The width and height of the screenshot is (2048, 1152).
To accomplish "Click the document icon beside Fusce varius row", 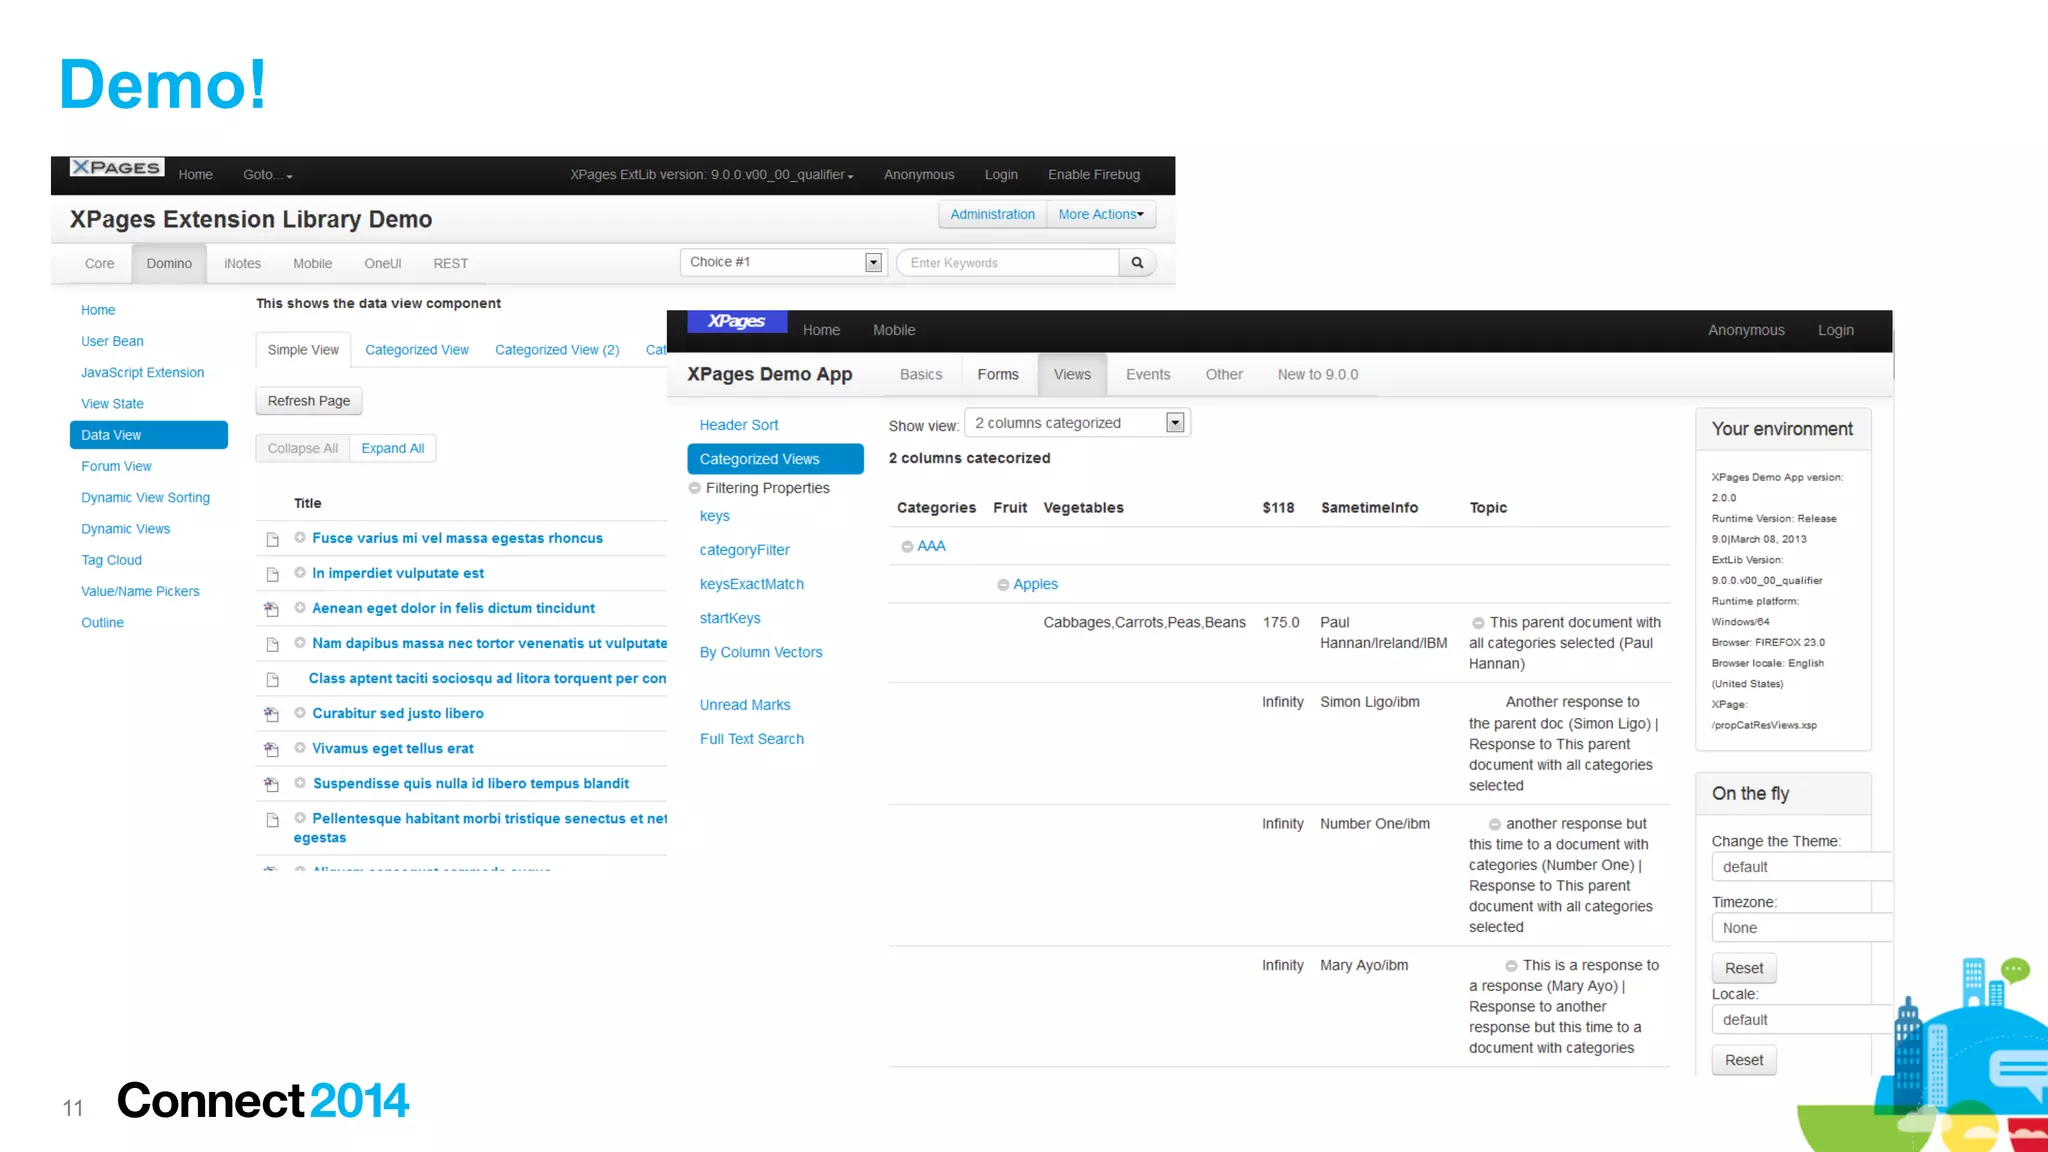I will click(272, 540).
